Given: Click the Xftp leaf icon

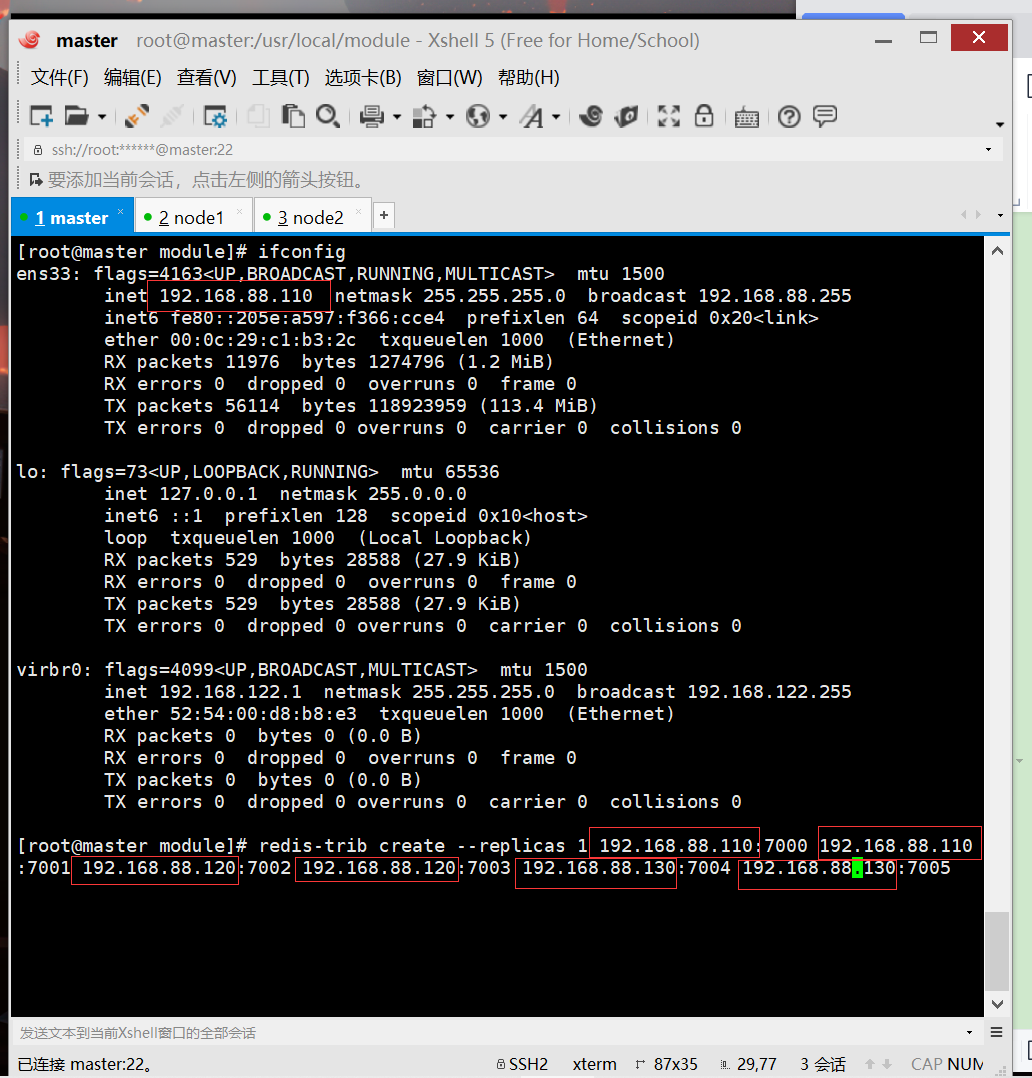Looking at the screenshot, I should tap(626, 116).
